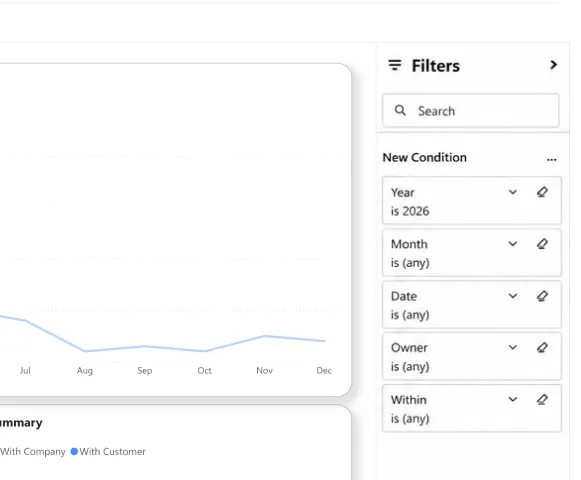The width and height of the screenshot is (581, 480).
Task: Expand the Owner filter card chevron
Action: (x=513, y=347)
